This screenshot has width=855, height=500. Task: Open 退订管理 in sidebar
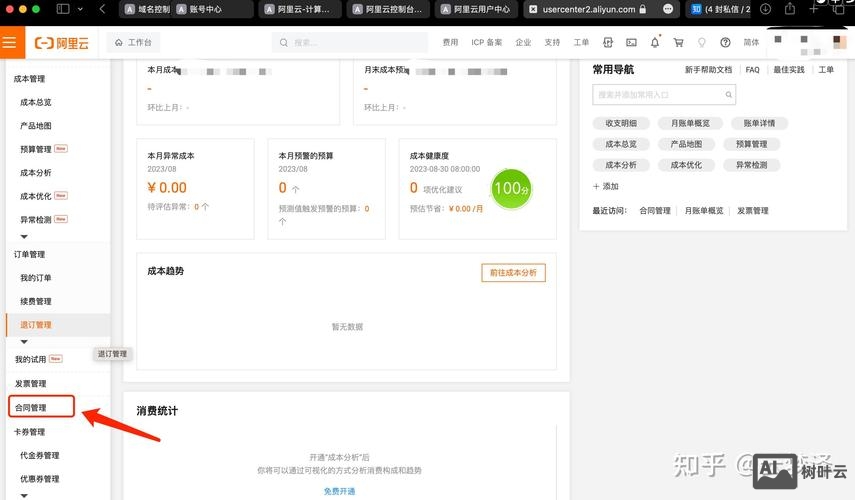tap(35, 325)
